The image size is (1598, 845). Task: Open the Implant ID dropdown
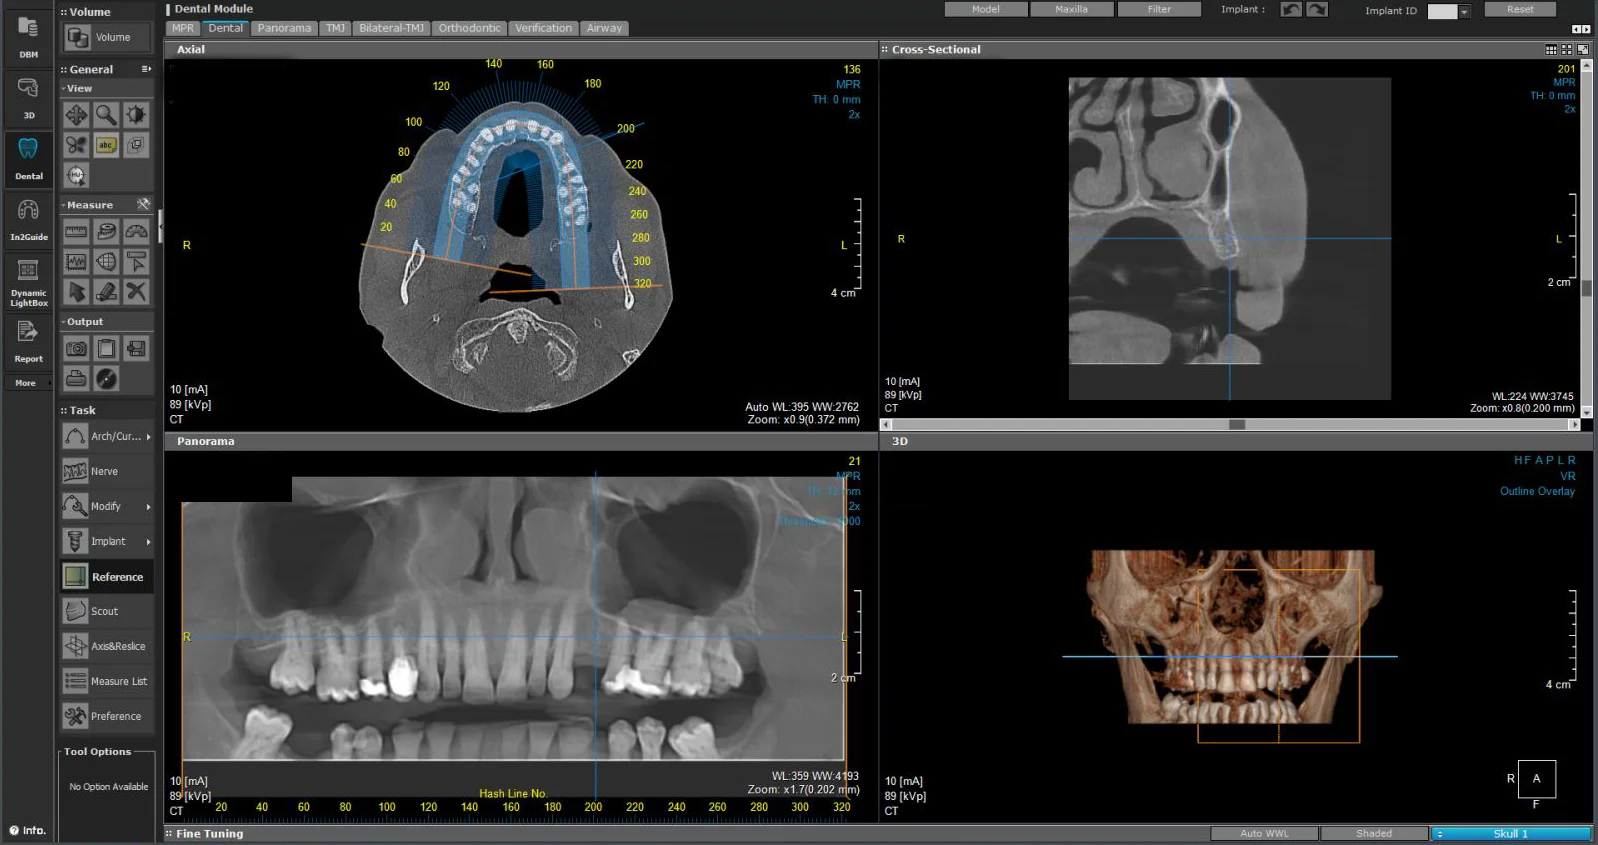tap(1464, 12)
